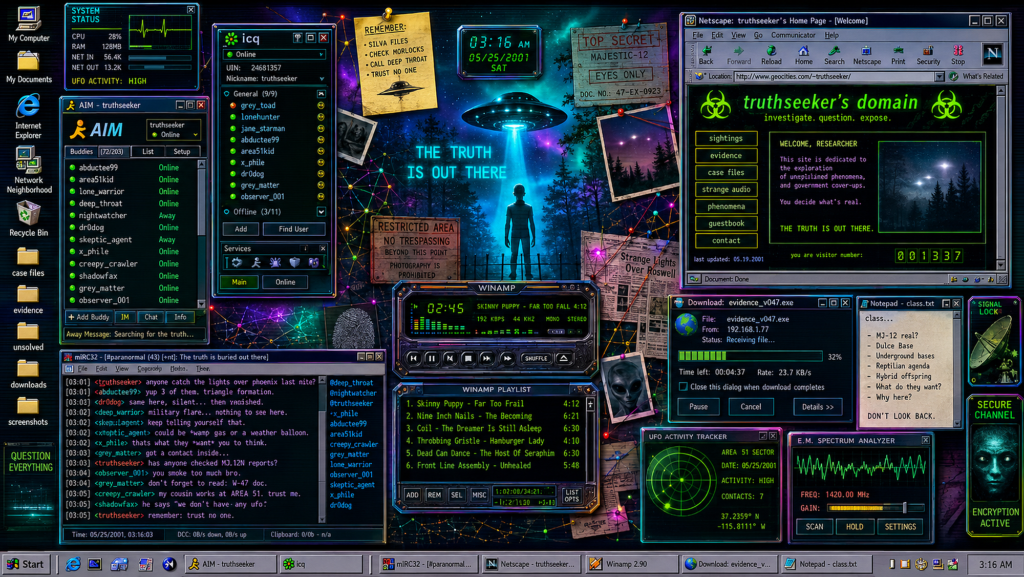Click Stop in the Netscape toolbar

coord(958,55)
